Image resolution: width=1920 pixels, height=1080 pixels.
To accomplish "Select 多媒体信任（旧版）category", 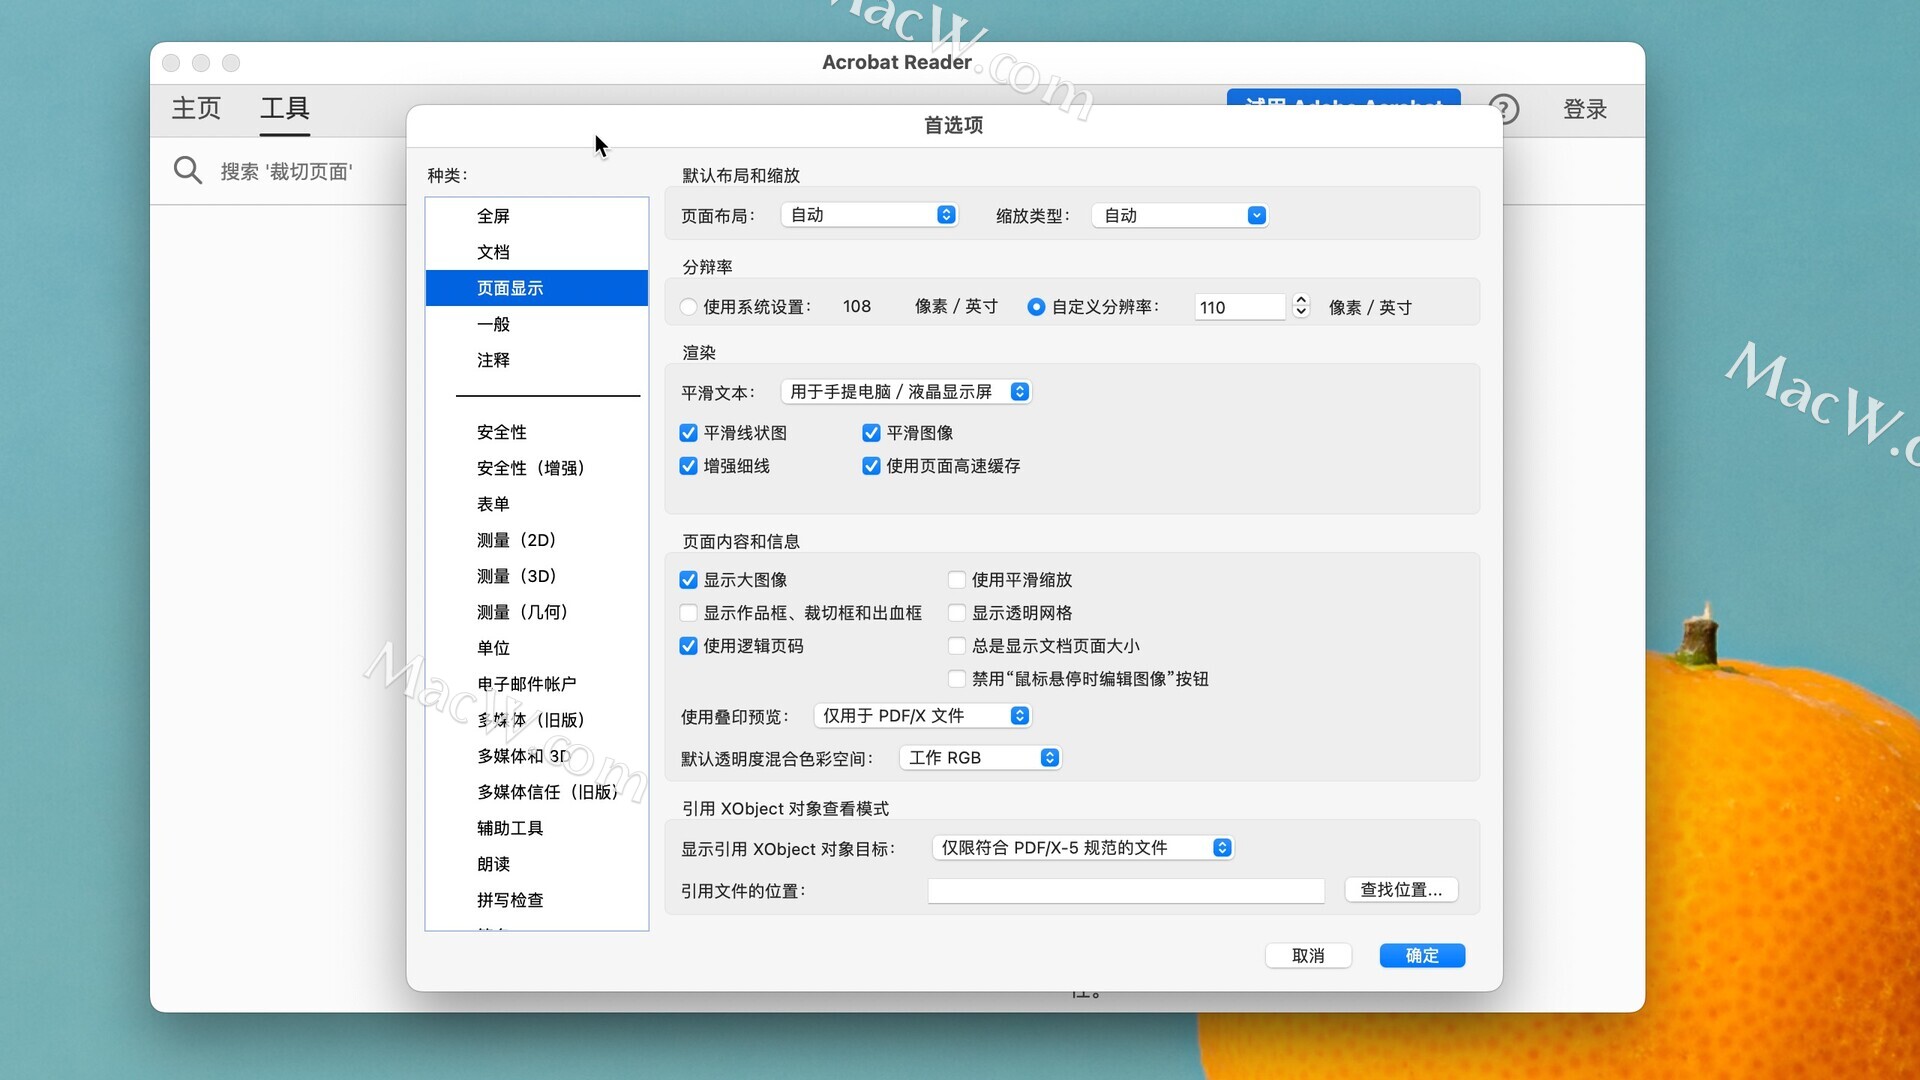I will [x=537, y=792].
